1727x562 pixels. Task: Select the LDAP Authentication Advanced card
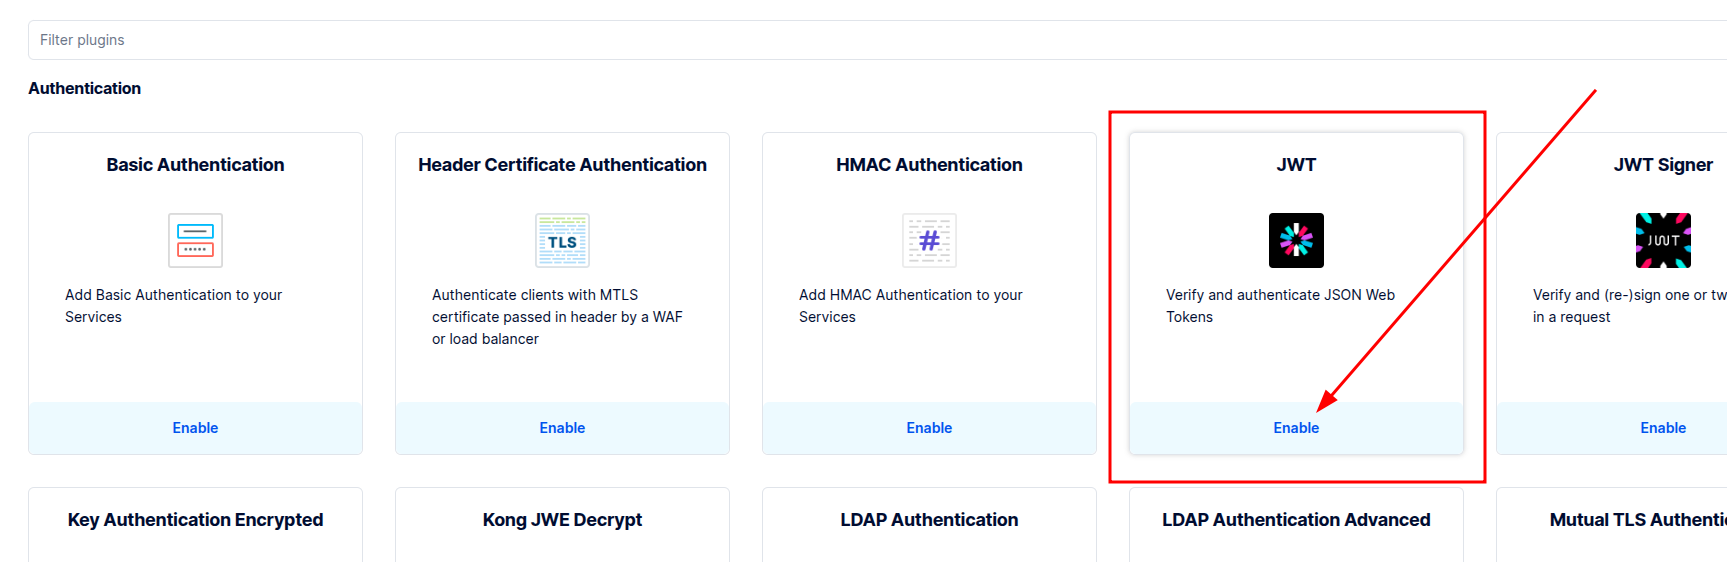[x=1296, y=520]
